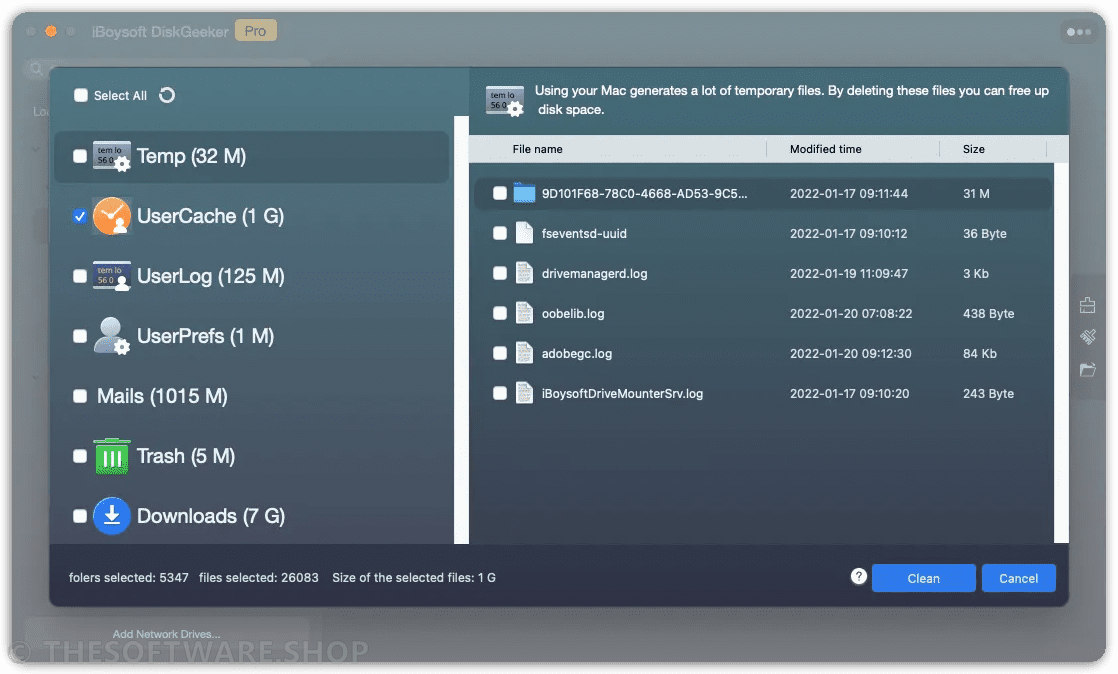
Task: Click Add Network Drives in background window
Action: pyautogui.click(x=166, y=633)
